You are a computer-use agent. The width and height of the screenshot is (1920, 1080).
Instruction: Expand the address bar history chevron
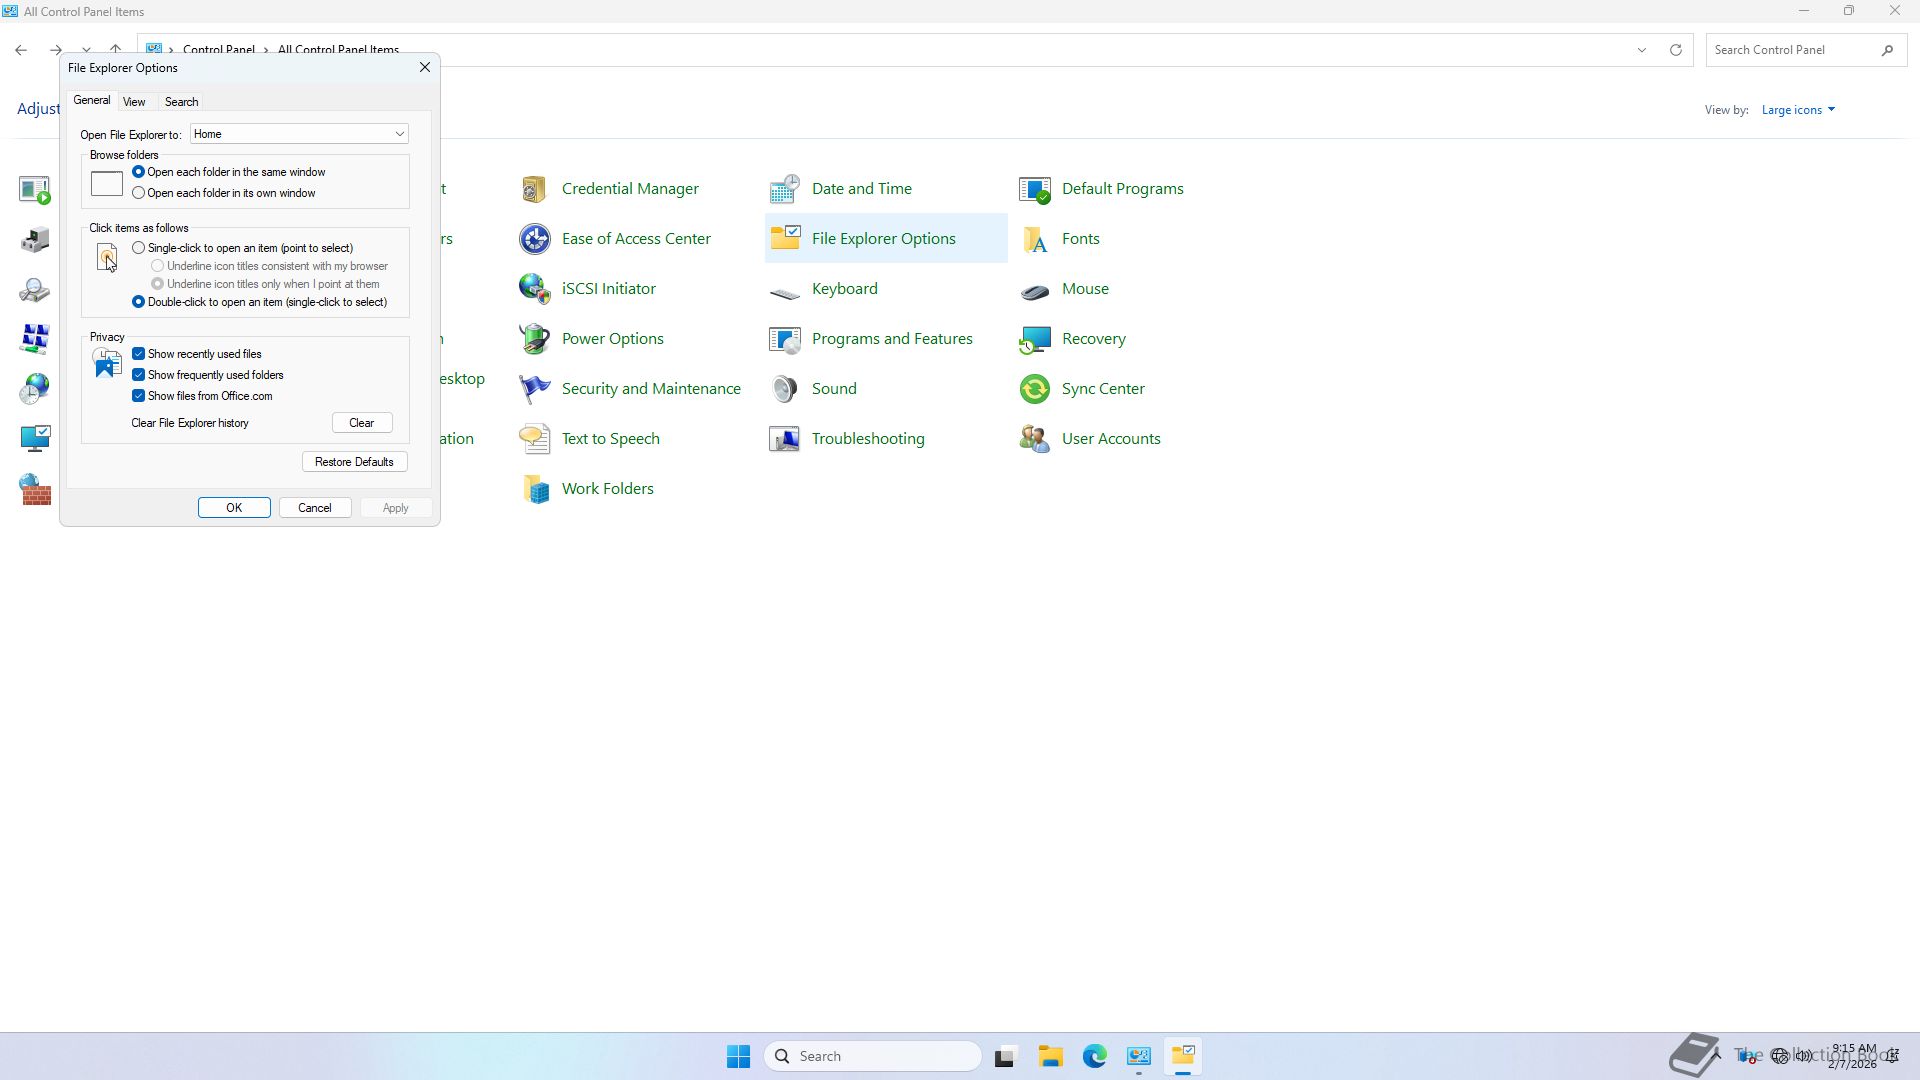[x=1641, y=50]
